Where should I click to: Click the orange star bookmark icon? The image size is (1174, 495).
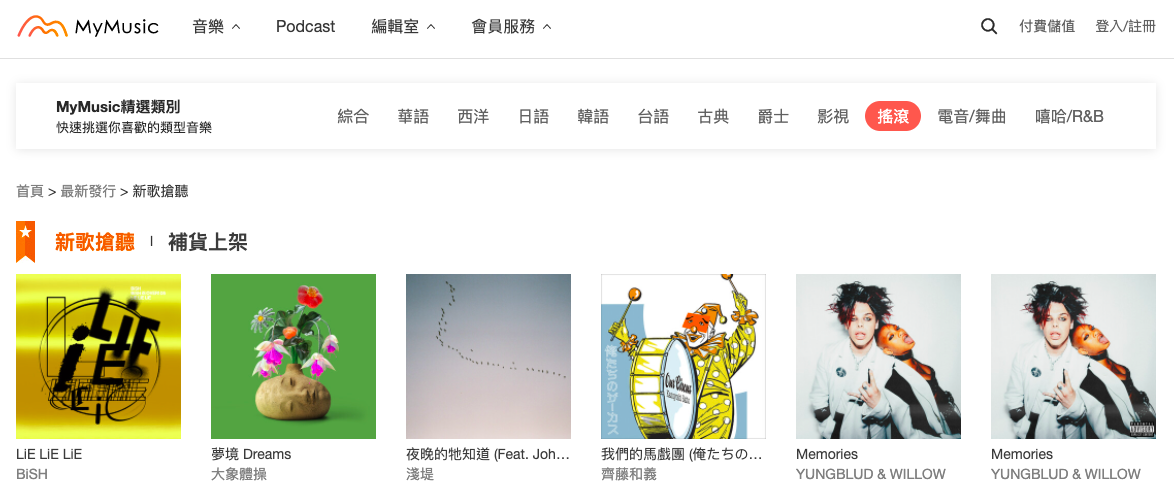25,242
